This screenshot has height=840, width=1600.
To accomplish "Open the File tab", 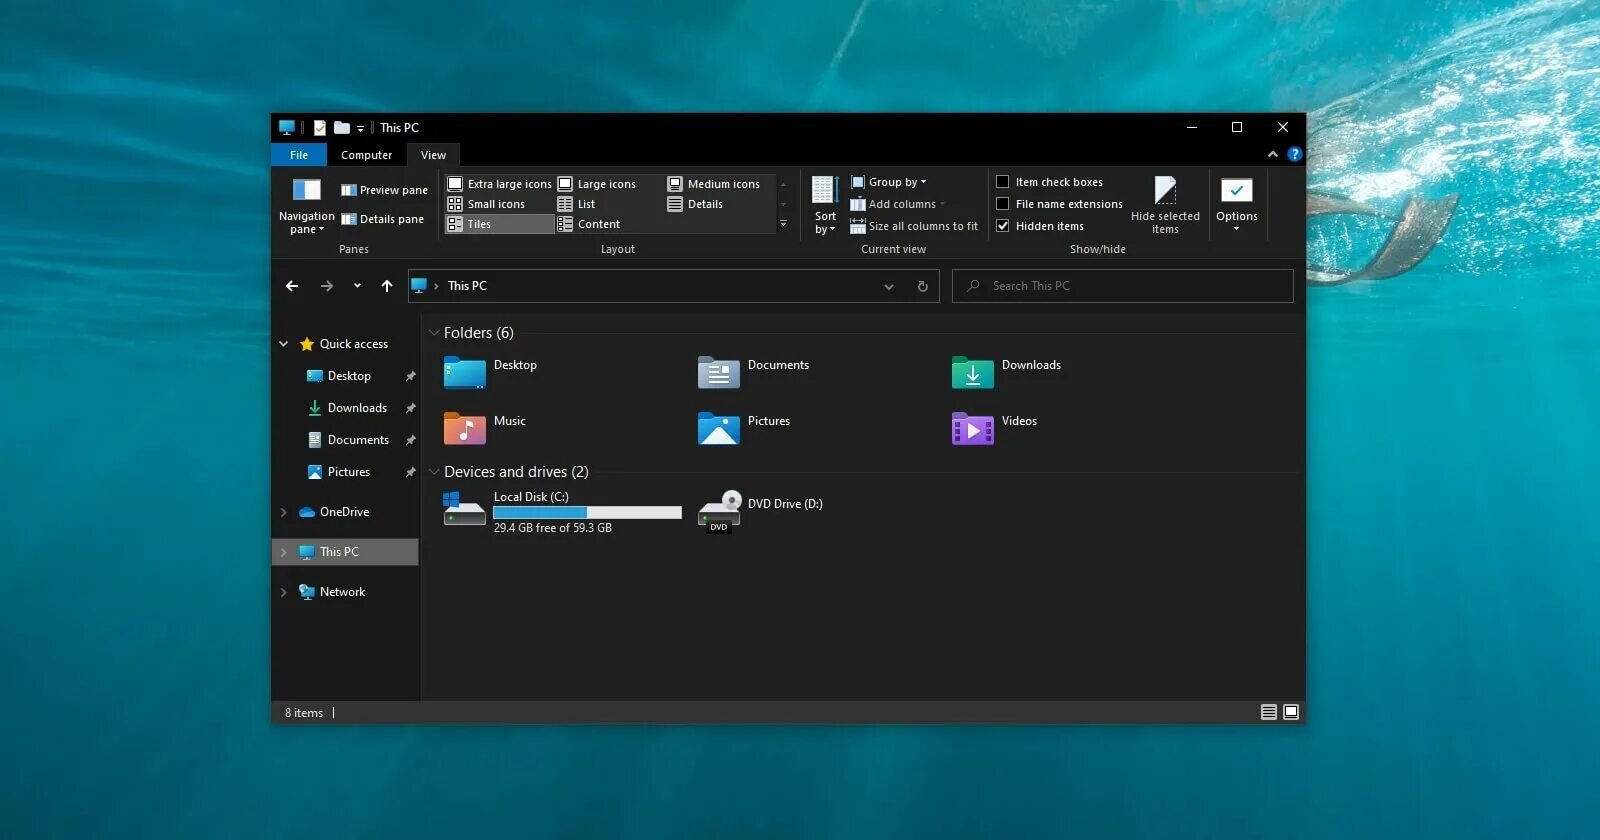I will (299, 155).
